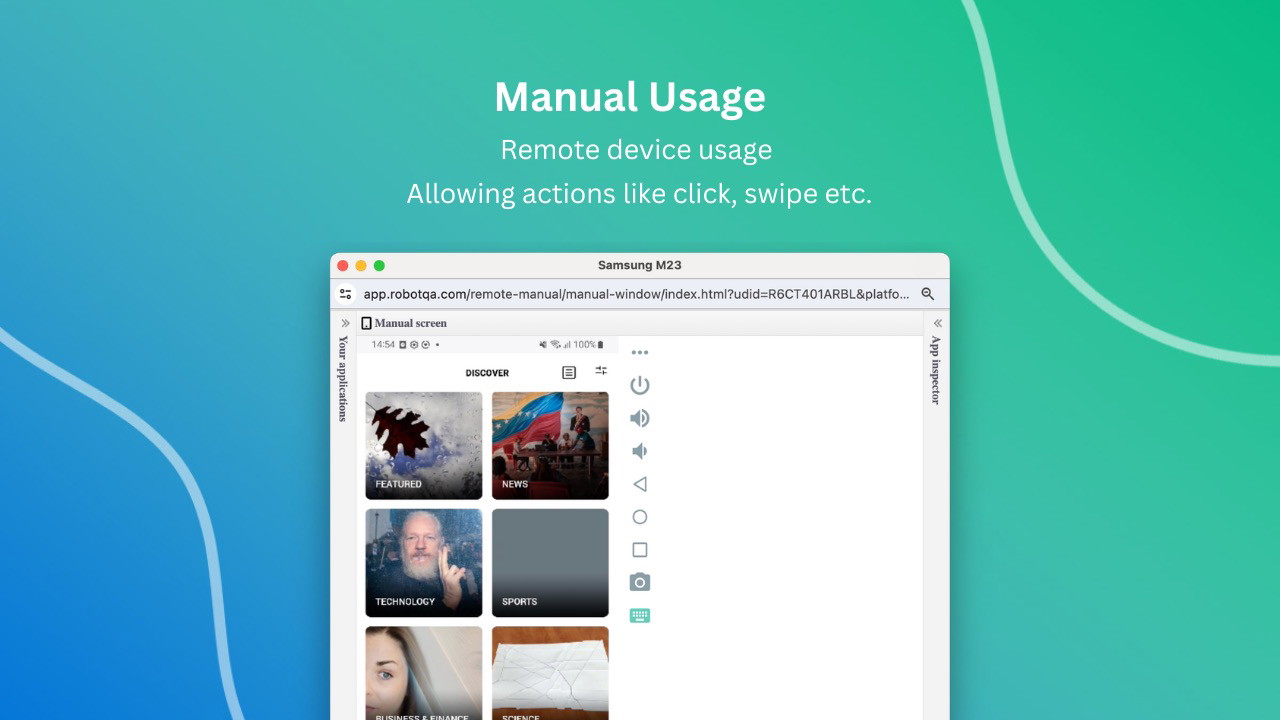Expand the App inspector side panel
1280x720 pixels.
pos(937,323)
